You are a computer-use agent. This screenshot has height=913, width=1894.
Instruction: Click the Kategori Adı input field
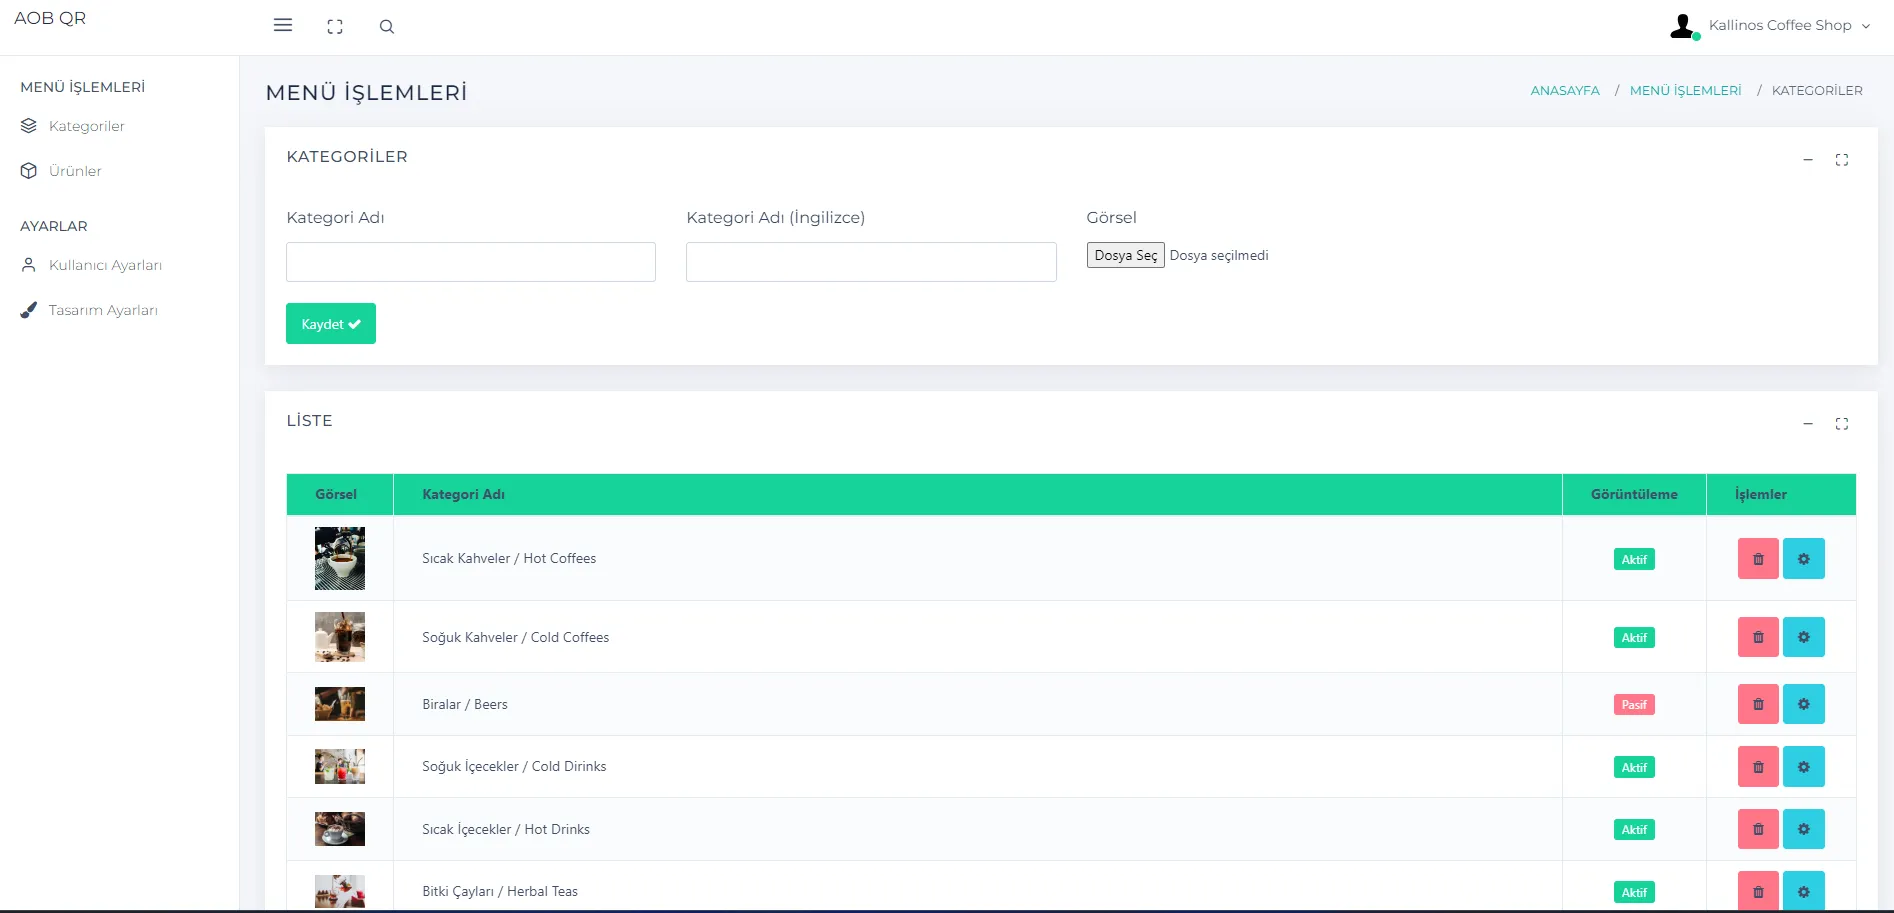[471, 262]
